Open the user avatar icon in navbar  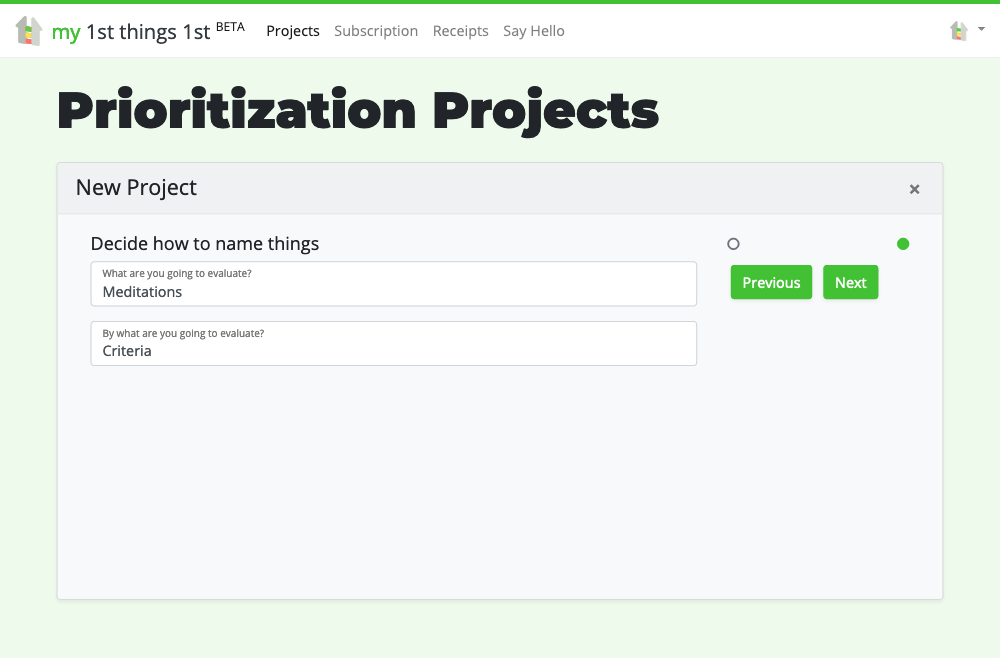tap(959, 31)
